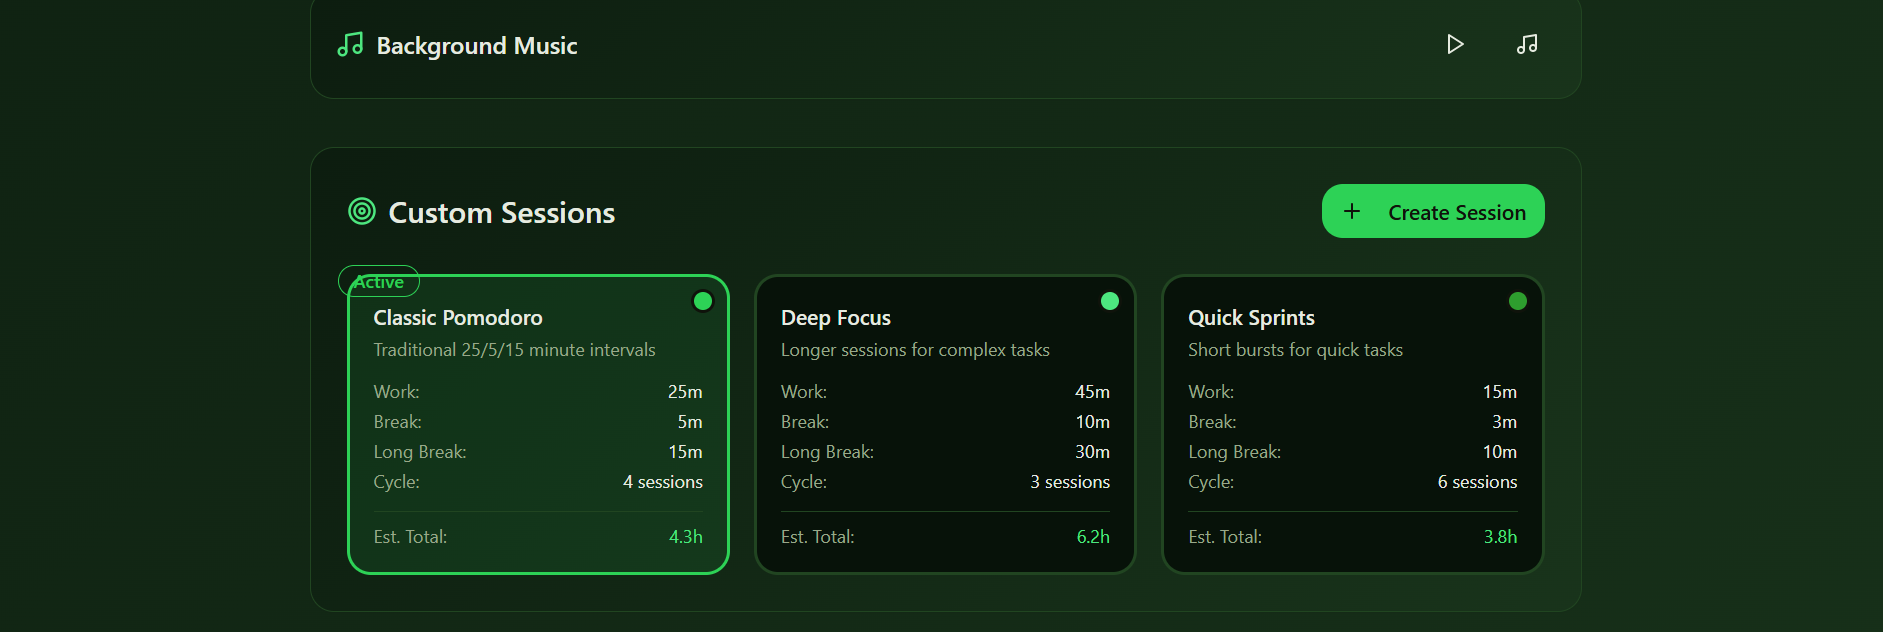Click the green dot on Classic Pomodoro card
The image size is (1883, 632).
point(703,301)
